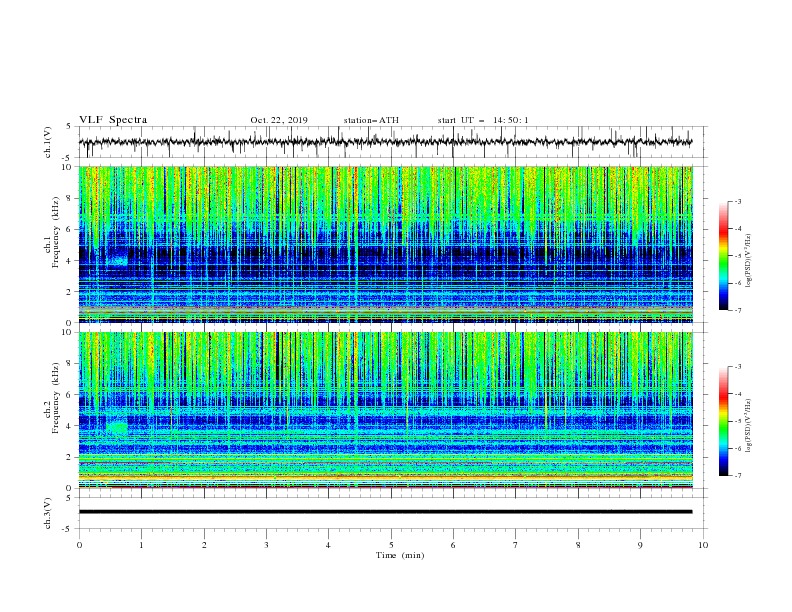
Task: Click the "-5" tick on upper colorbar
Action: tap(738, 256)
